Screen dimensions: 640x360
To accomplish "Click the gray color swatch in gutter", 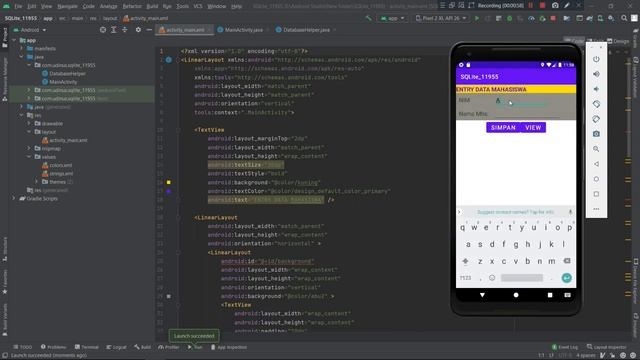I will pos(169,296).
